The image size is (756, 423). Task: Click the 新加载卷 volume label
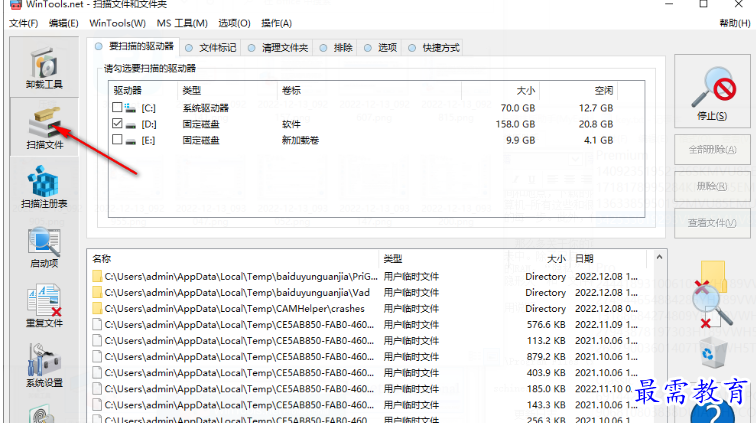point(300,140)
